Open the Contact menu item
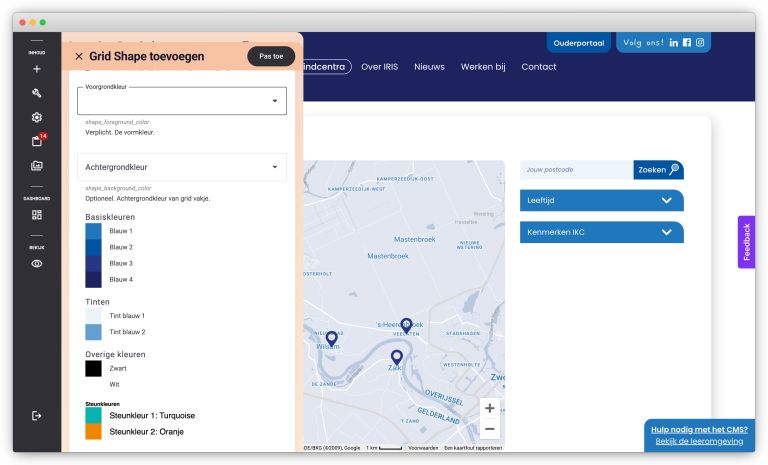Image resolution: width=768 pixels, height=465 pixels. pyautogui.click(x=539, y=67)
